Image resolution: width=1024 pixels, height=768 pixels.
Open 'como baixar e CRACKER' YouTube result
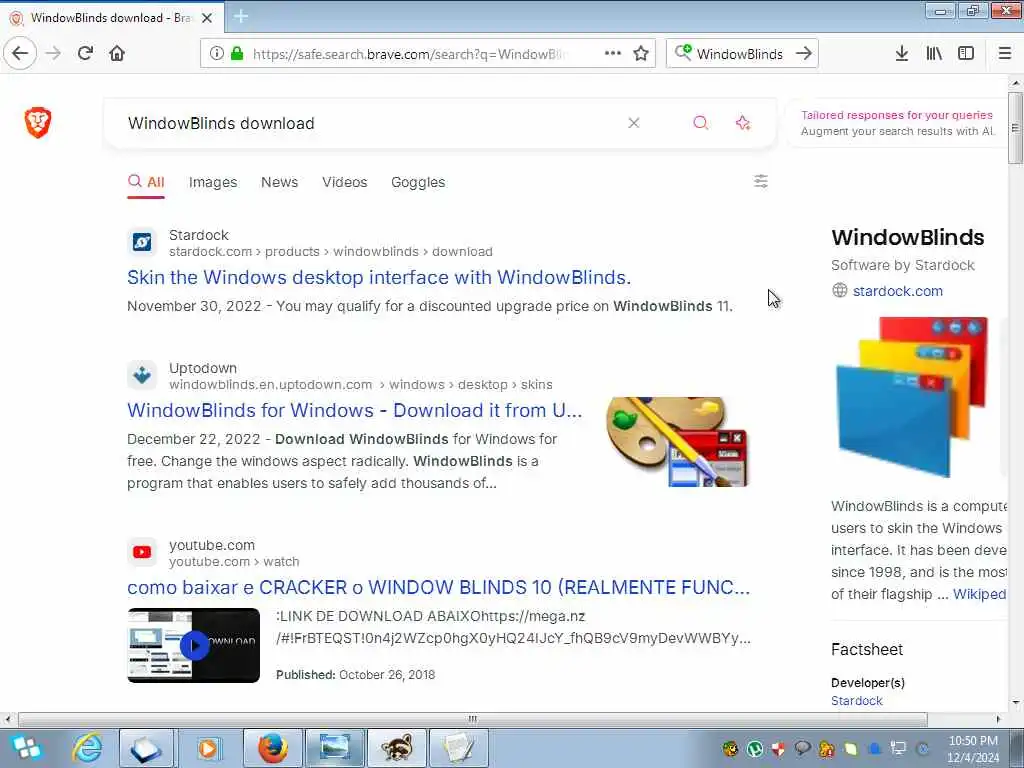click(x=438, y=588)
